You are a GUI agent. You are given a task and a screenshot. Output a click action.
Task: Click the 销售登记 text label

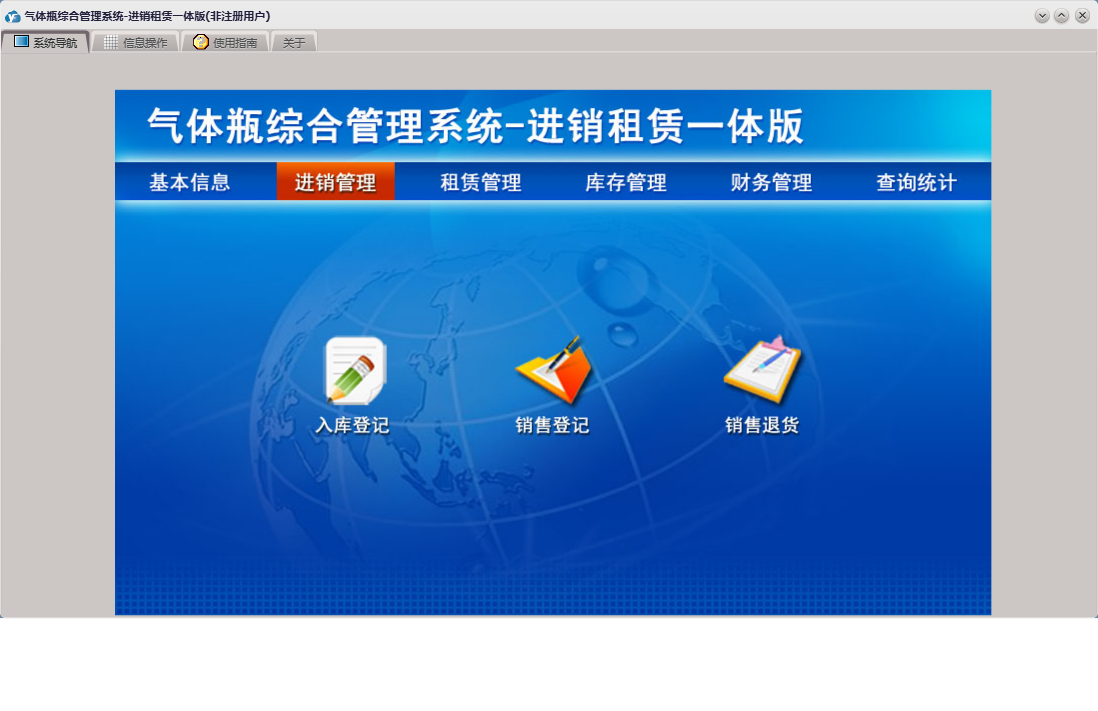tap(553, 425)
